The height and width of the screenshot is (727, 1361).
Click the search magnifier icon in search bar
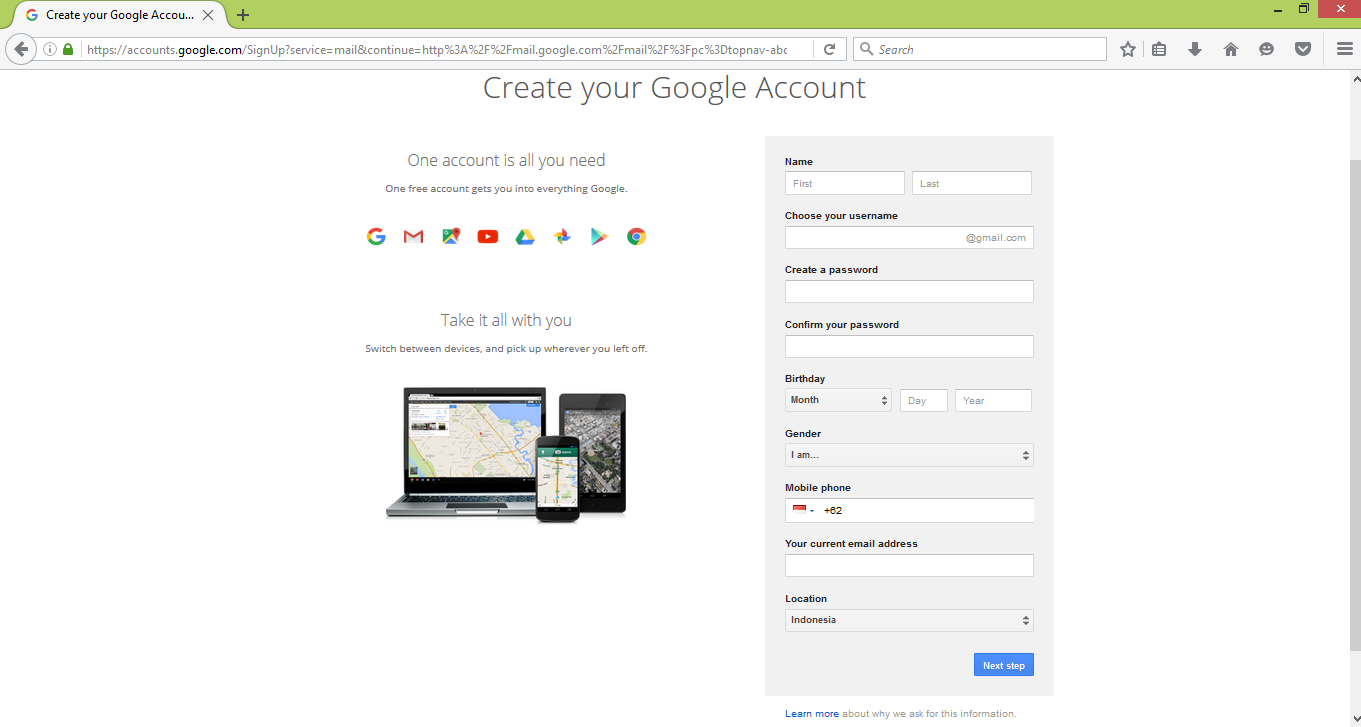(x=866, y=49)
